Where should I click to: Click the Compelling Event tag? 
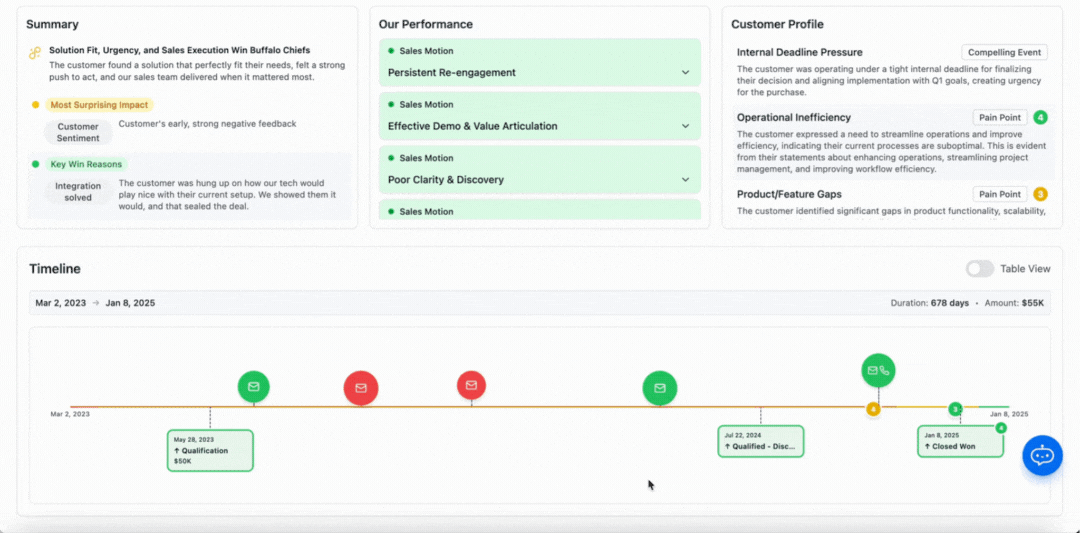point(1004,52)
